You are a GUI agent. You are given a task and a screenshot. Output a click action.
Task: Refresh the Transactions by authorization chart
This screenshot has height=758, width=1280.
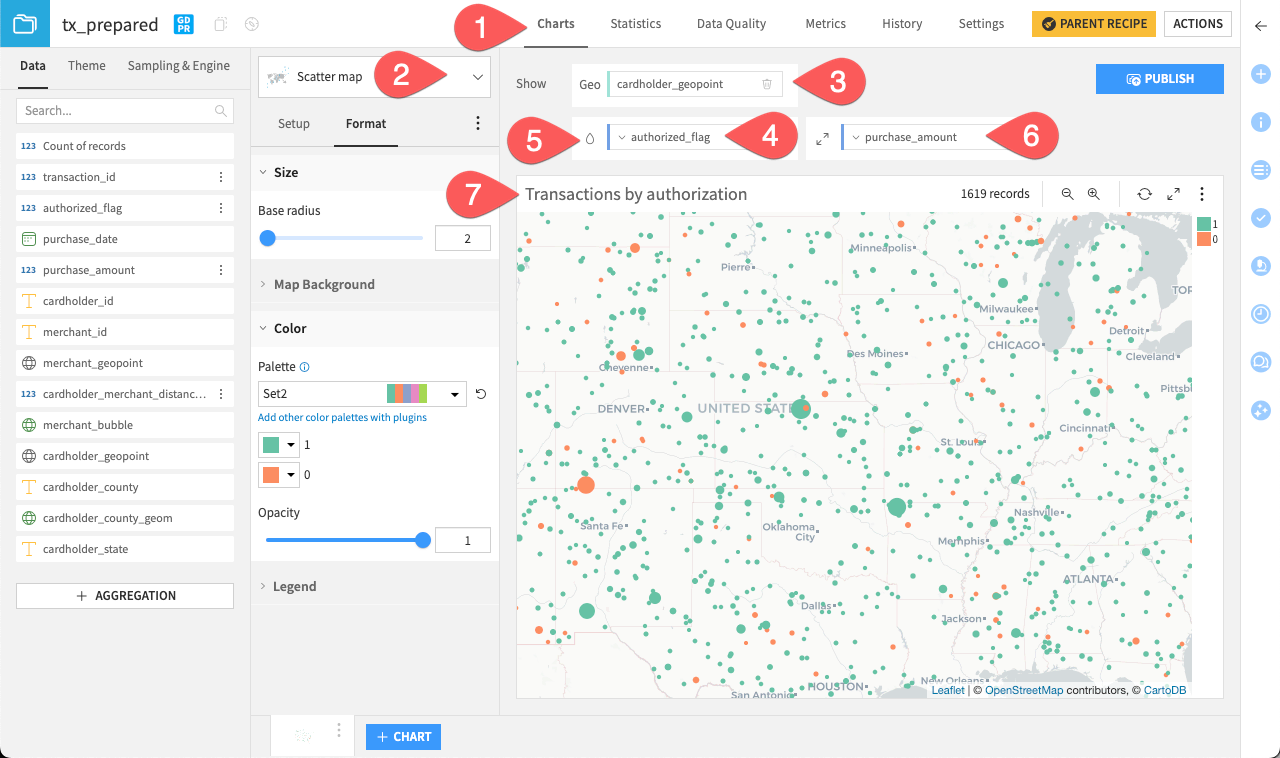pyautogui.click(x=1144, y=193)
